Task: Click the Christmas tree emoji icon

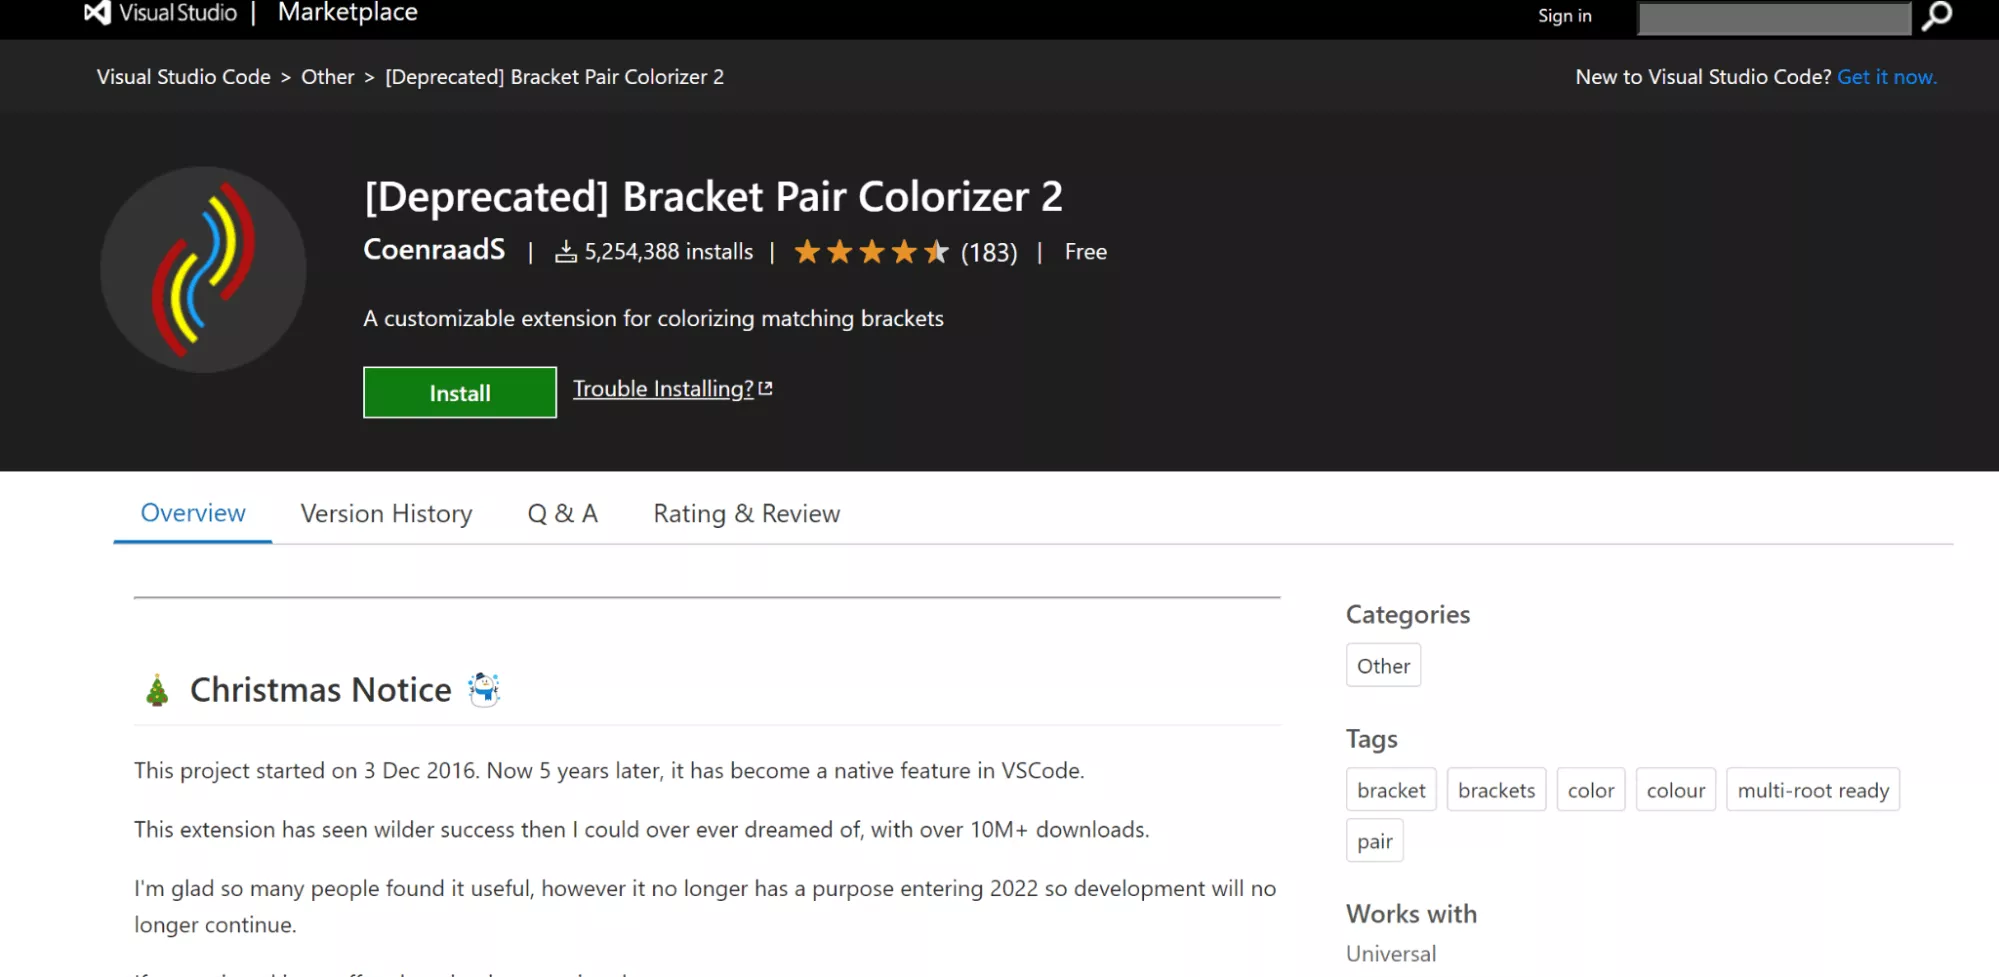Action: point(157,690)
